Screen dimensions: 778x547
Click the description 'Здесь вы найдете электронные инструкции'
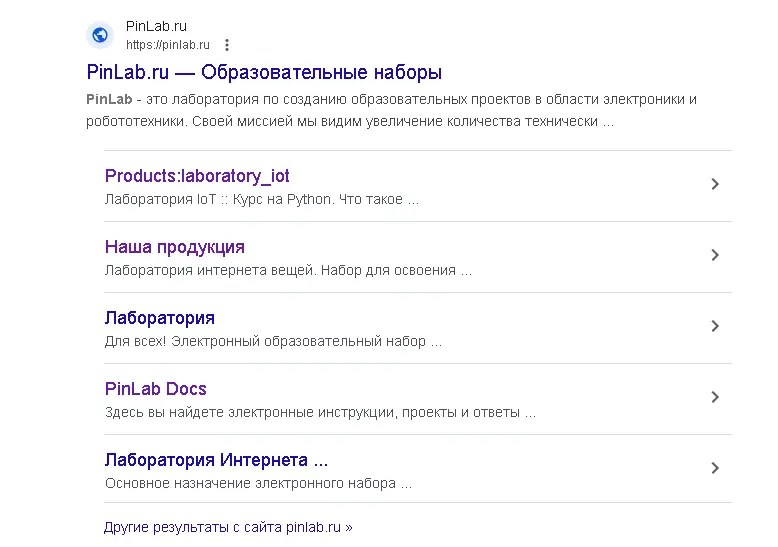click(x=321, y=412)
